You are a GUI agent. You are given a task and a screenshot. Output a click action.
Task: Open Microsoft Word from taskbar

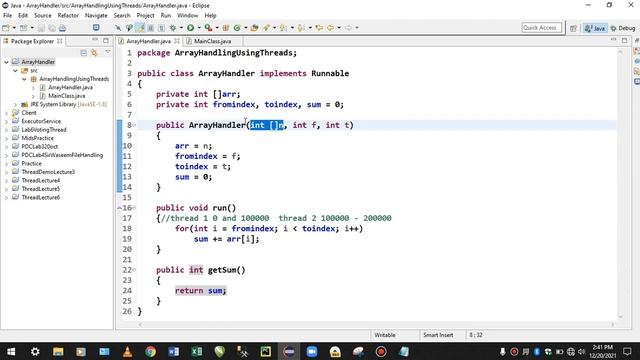pos(173,351)
